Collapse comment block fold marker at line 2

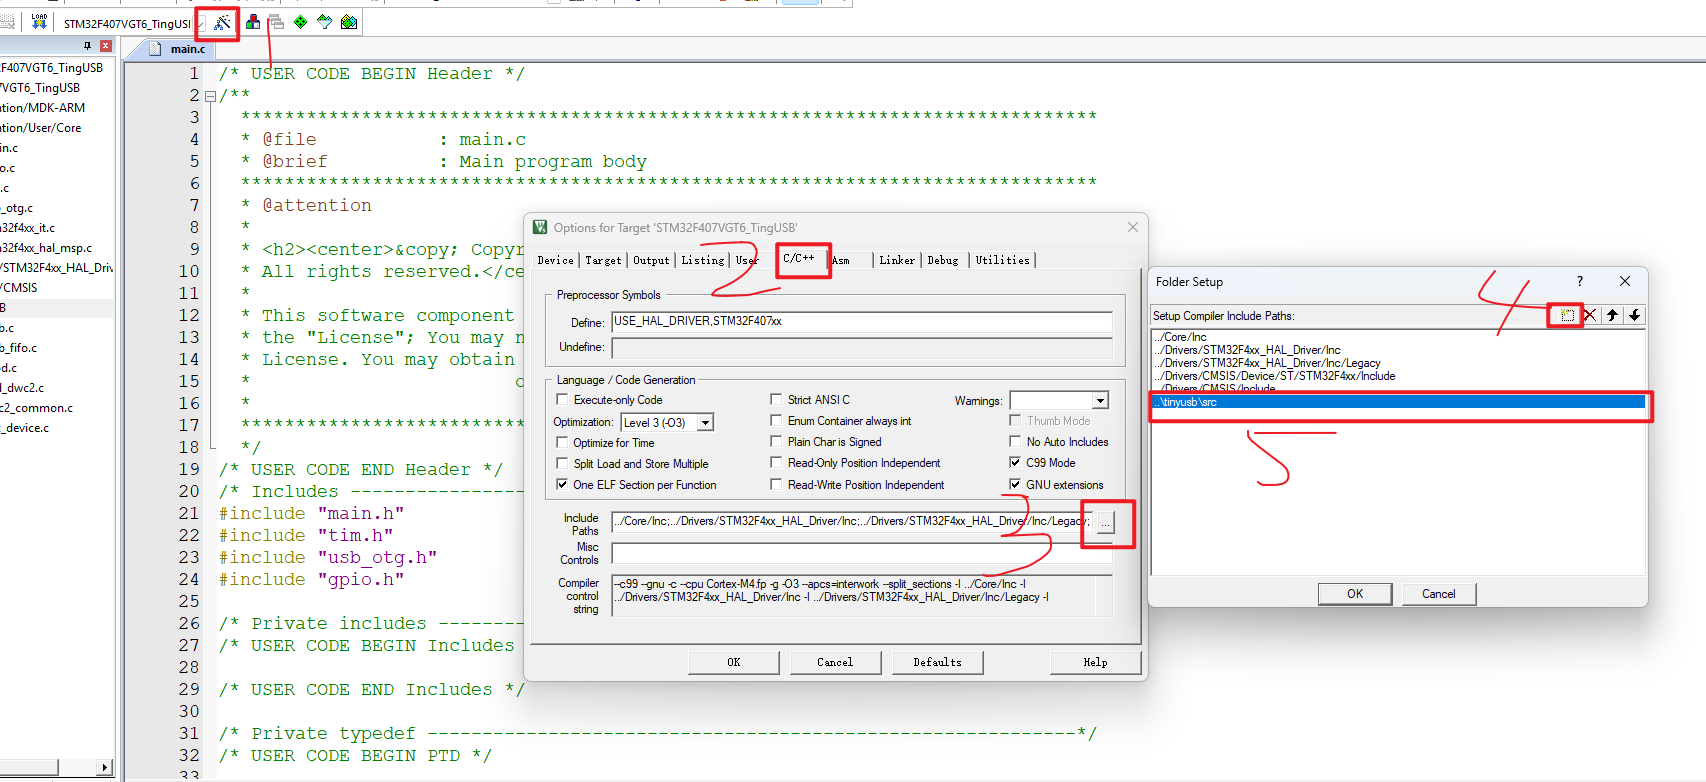[210, 96]
